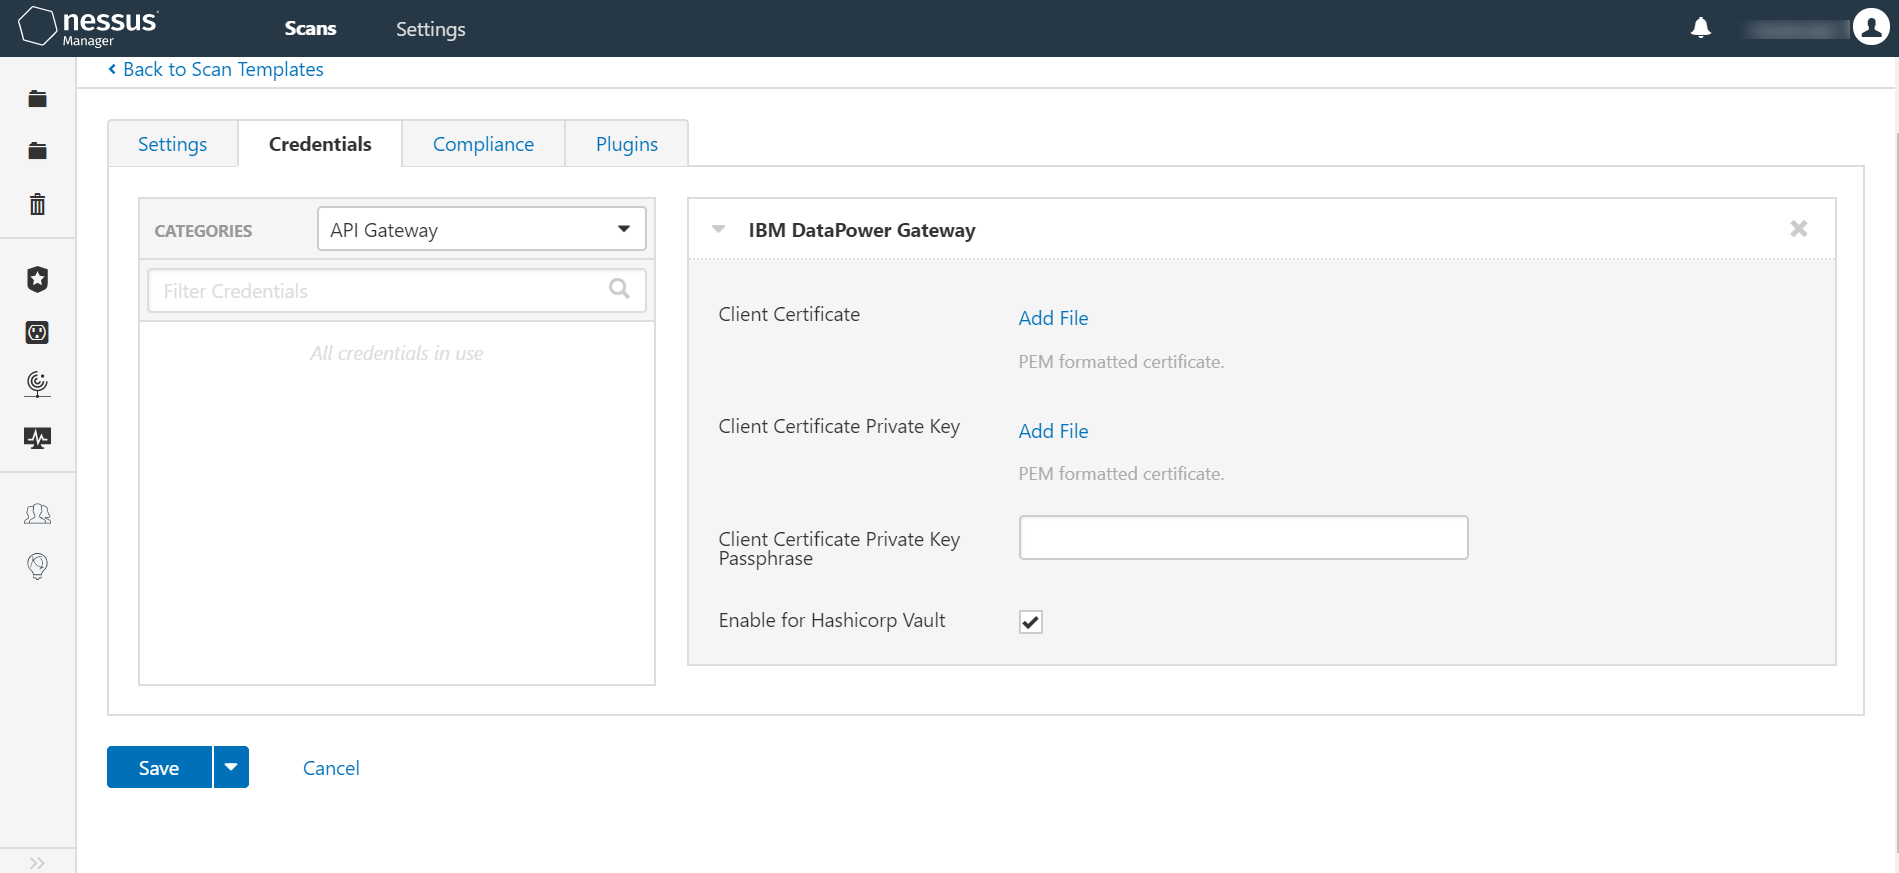This screenshot has height=873, width=1899.
Task: Click the Nessus Manager logo
Action: tap(88, 27)
